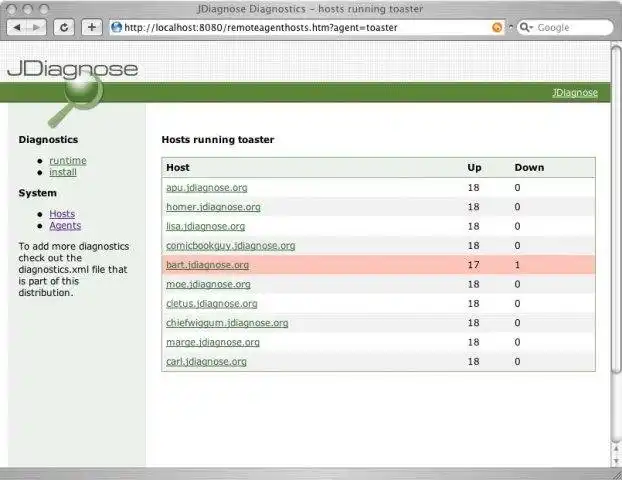Click the orange RSS icon in address bar

tap(497, 27)
